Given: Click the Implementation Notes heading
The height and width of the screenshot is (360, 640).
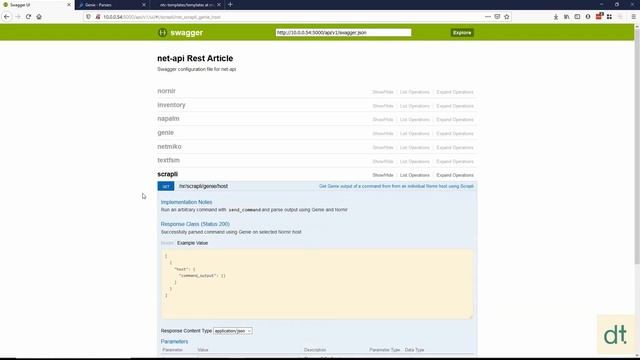Looking at the screenshot, I should (186, 202).
